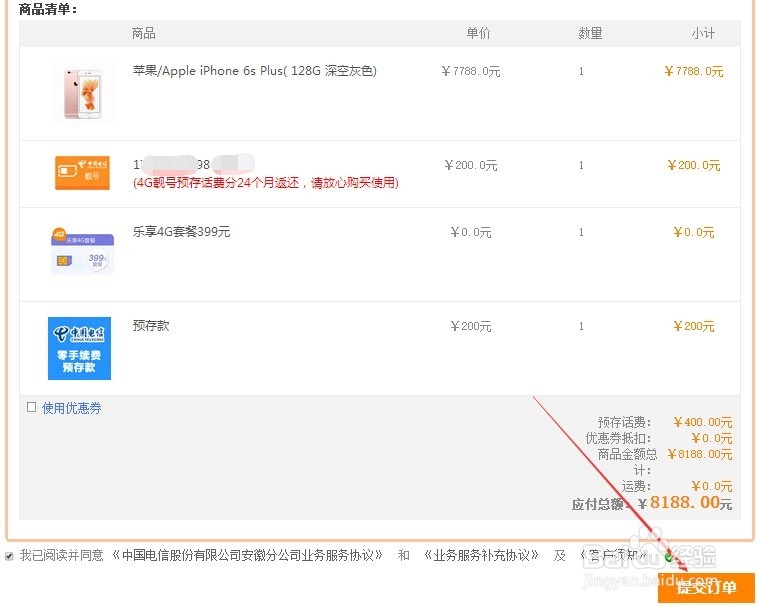This screenshot has height=607, width=760.
Task: Tick the 使用优惠券 checkbox
Action: click(32, 407)
